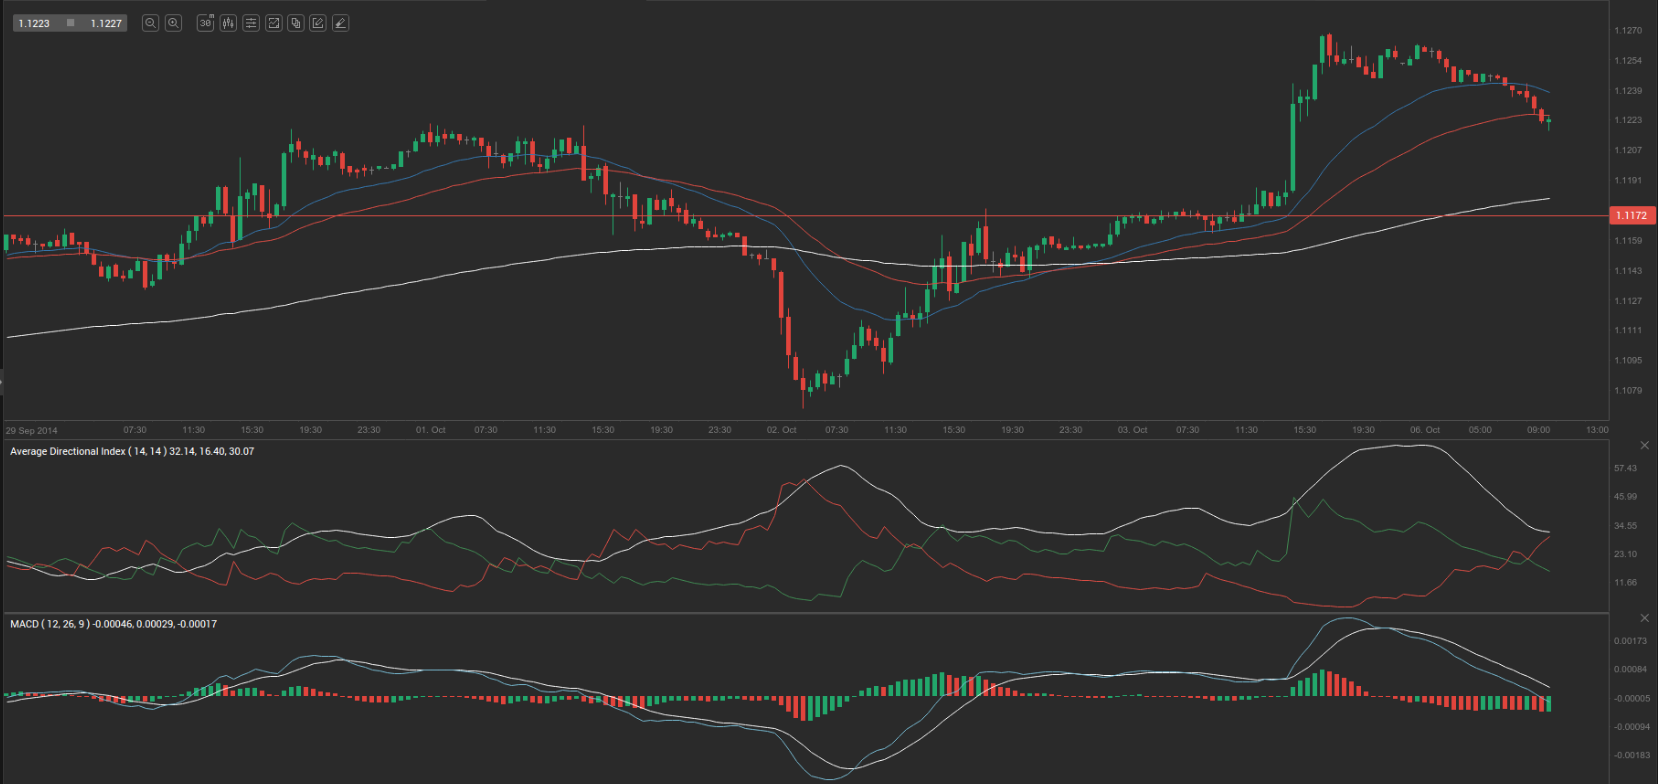Click the small square between bid and ask
The image size is (1658, 784).
(70, 23)
